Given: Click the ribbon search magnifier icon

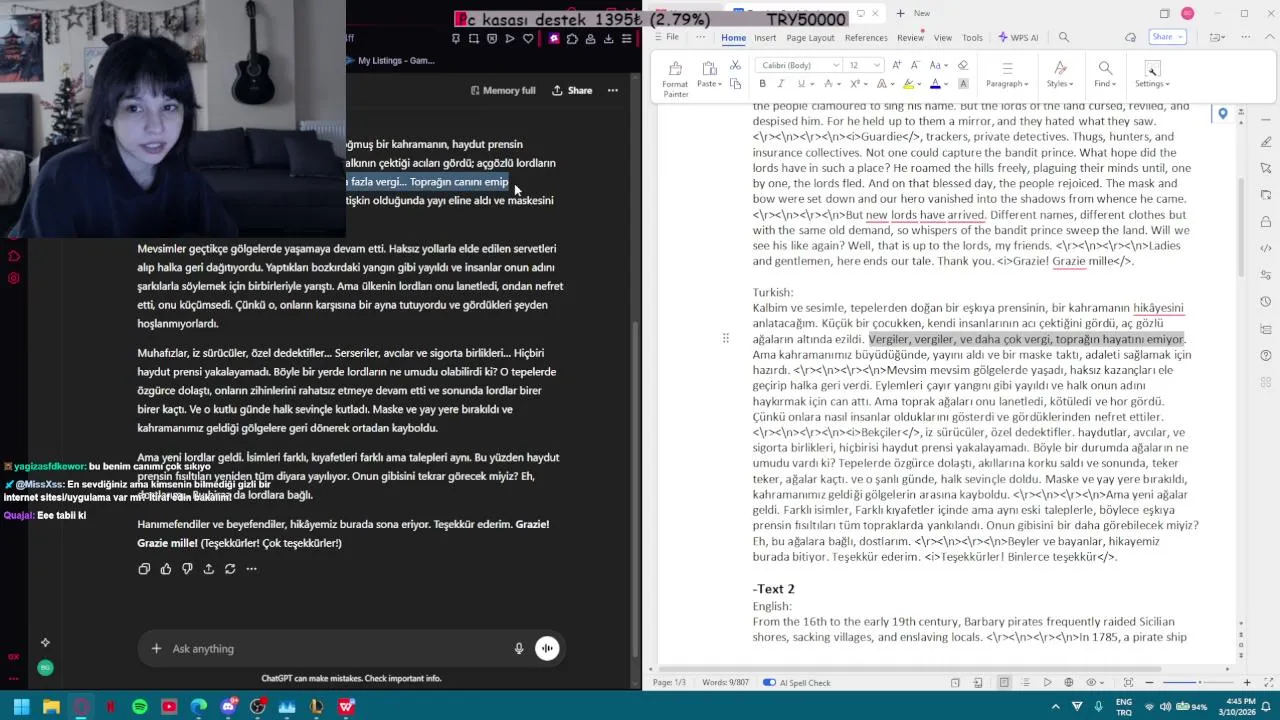Looking at the screenshot, I should pos(1064,37).
